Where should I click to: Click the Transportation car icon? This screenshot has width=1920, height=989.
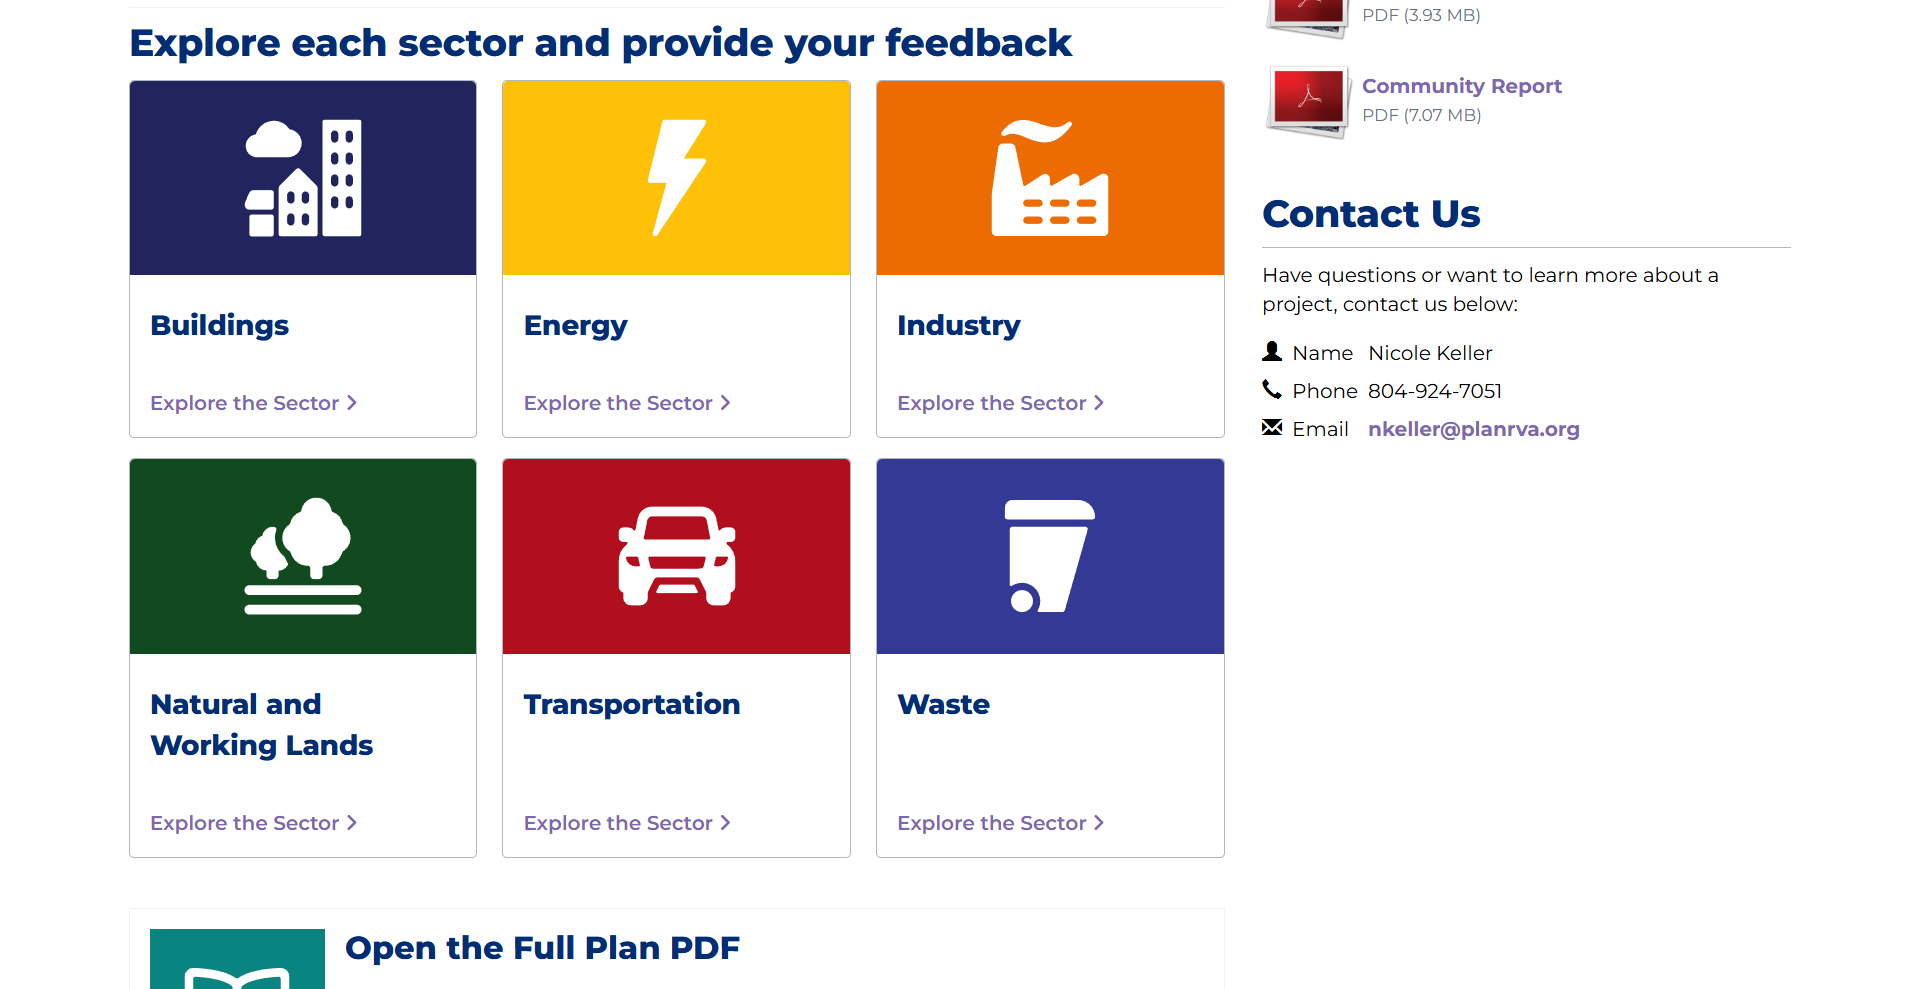coord(677,556)
